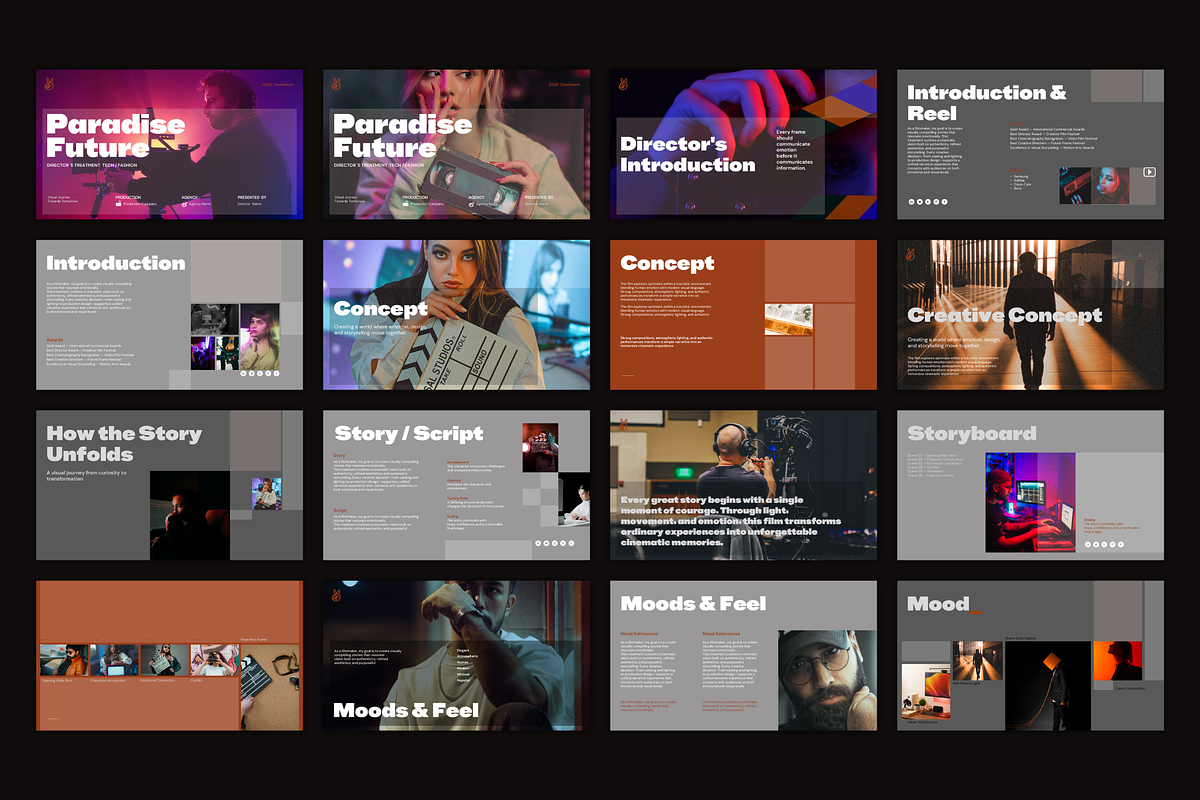1200x800 pixels.
Task: Click the orange box head figure photo
Action: click(x=1047, y=686)
